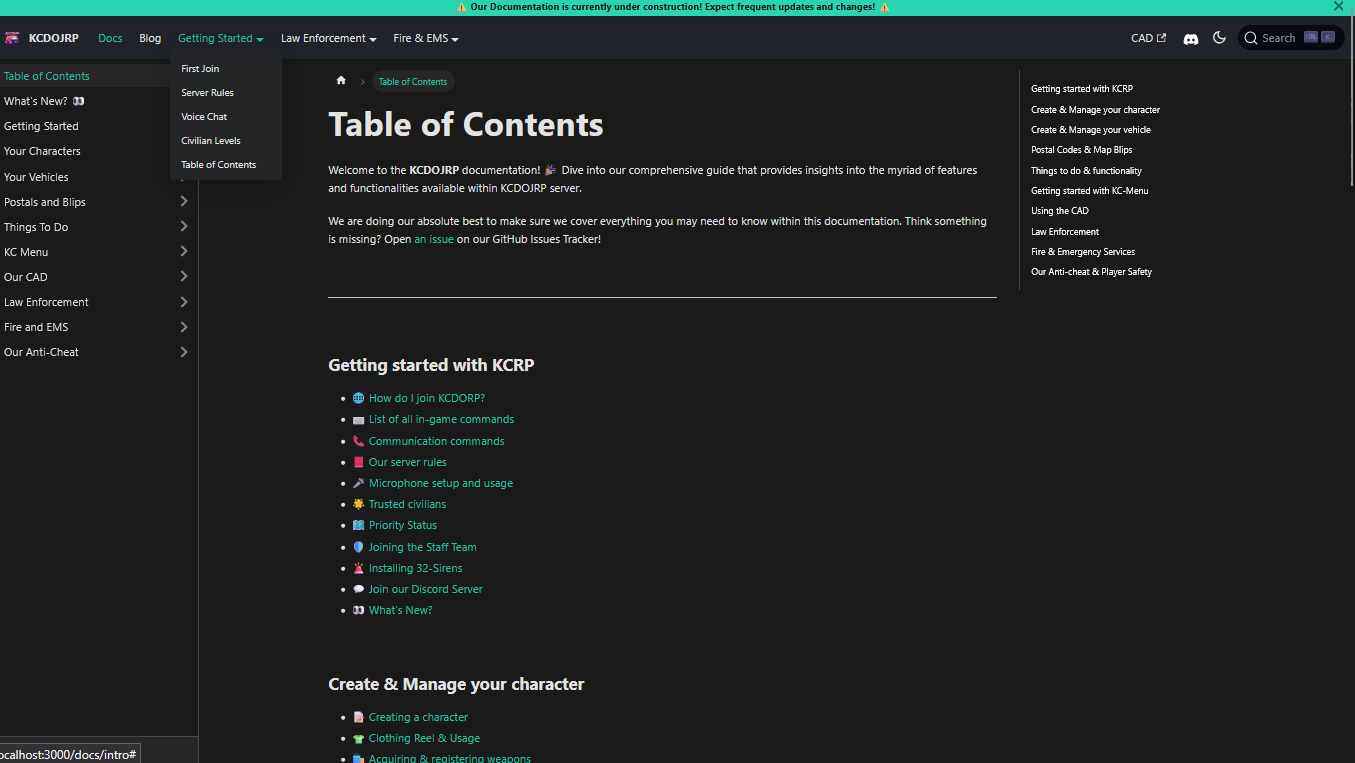Follow the Our server rules link

coord(407,461)
